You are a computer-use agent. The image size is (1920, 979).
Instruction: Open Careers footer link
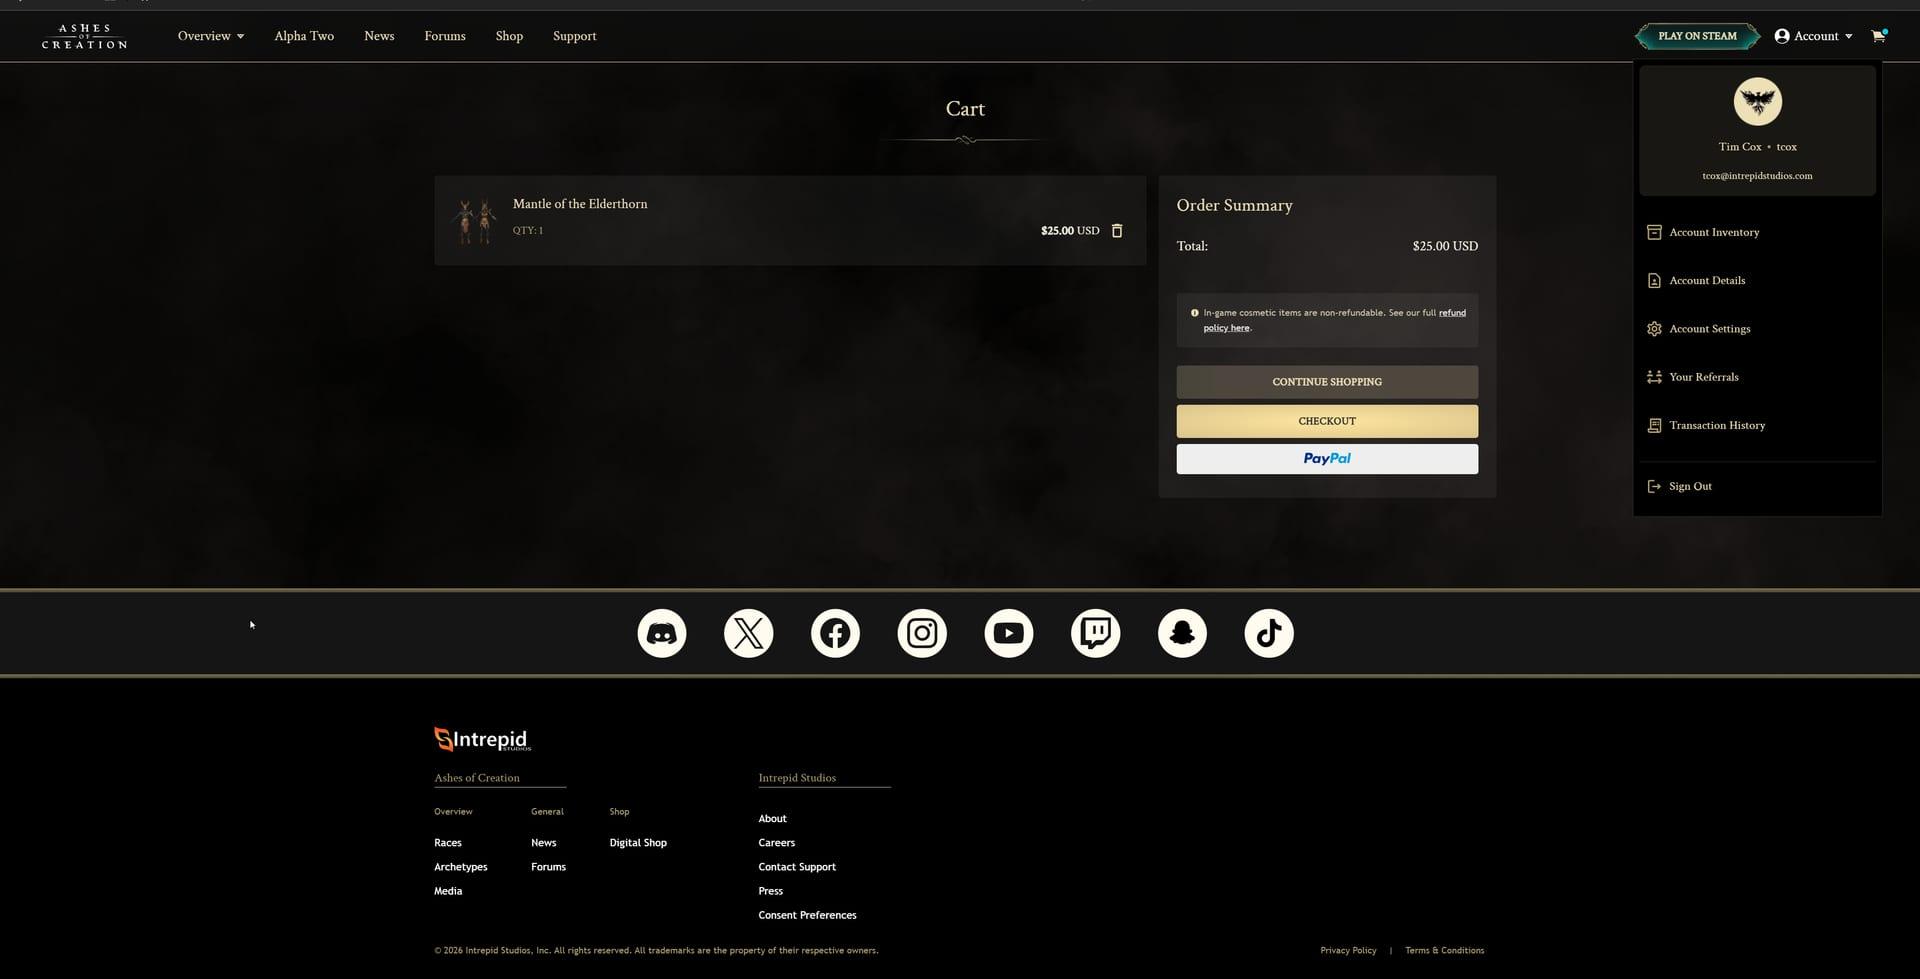pos(777,843)
